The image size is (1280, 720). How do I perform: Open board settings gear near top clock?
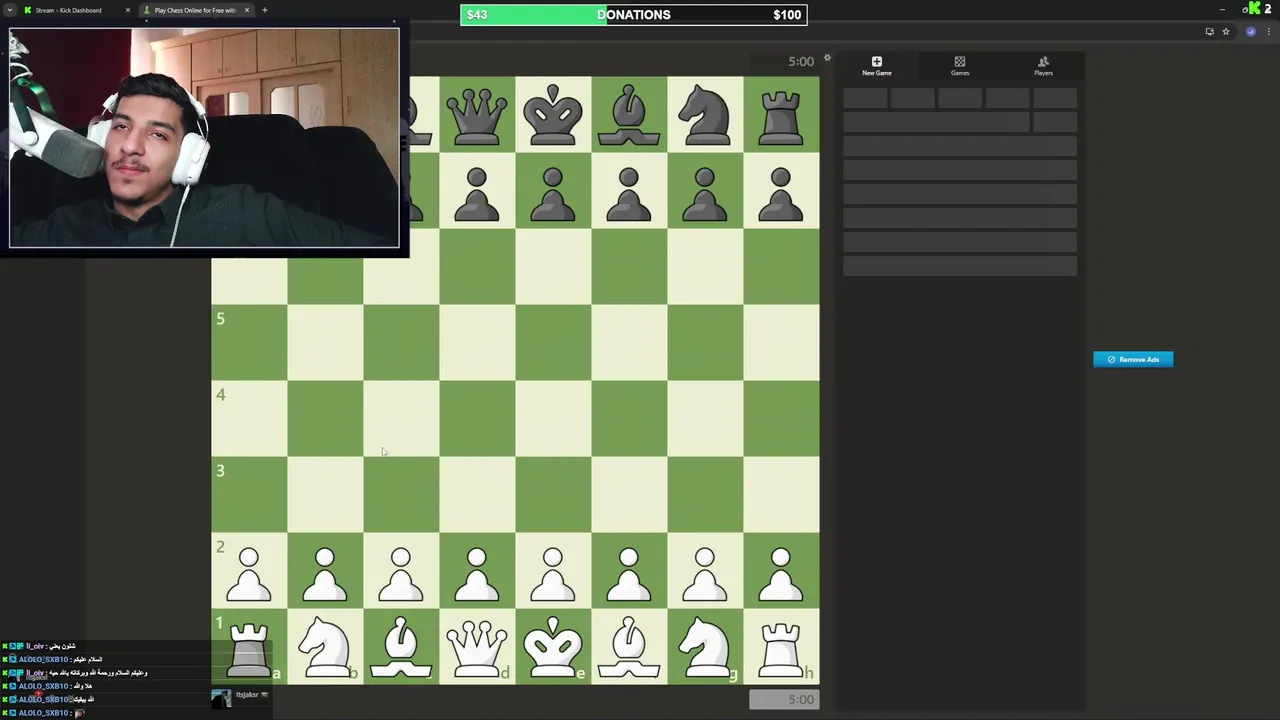[827, 59]
